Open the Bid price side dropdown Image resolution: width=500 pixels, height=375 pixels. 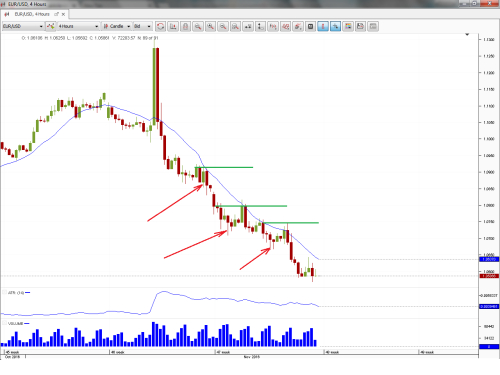click(x=143, y=26)
